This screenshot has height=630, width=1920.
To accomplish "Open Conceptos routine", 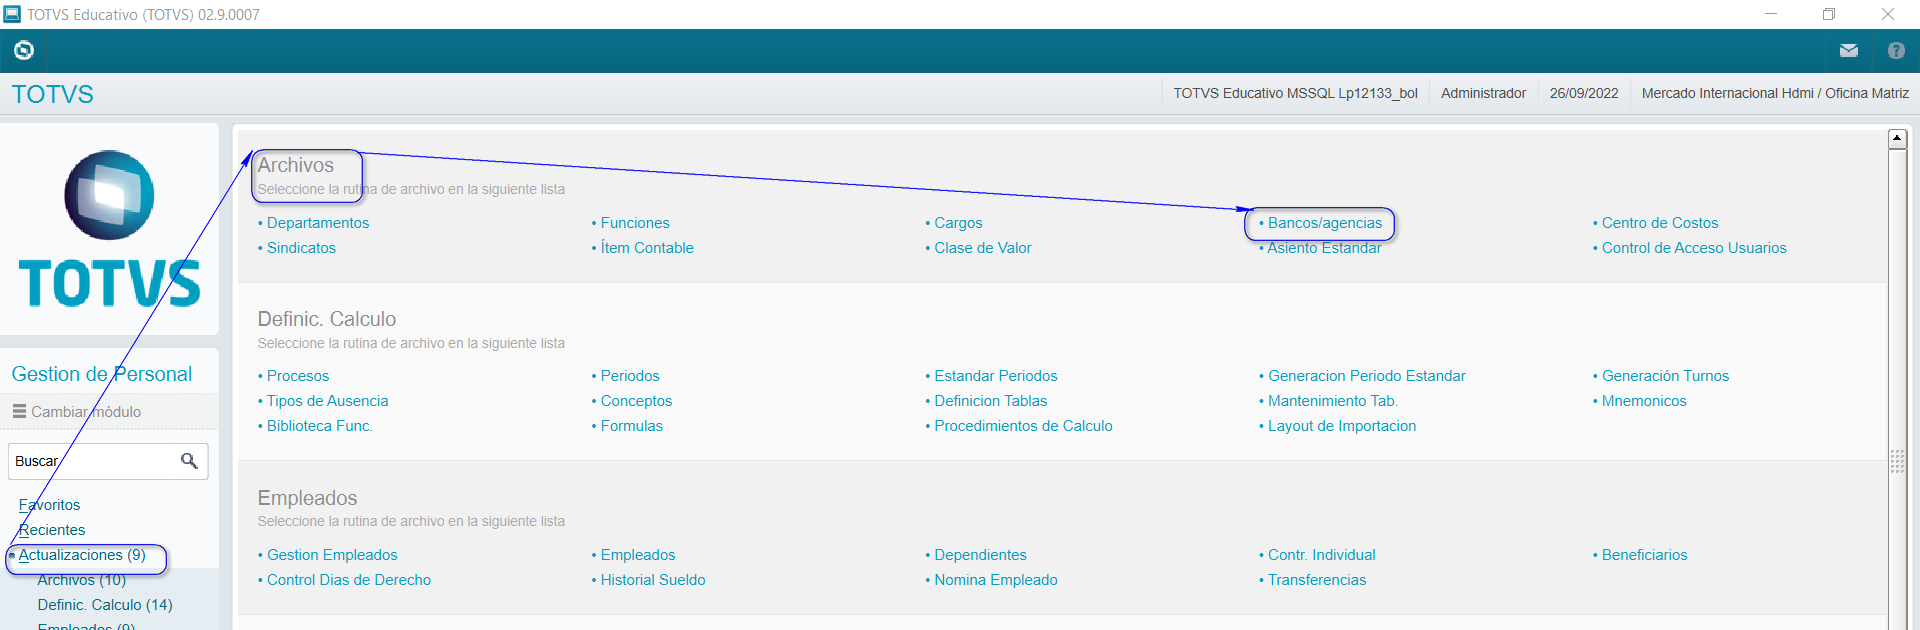I will pos(636,401).
